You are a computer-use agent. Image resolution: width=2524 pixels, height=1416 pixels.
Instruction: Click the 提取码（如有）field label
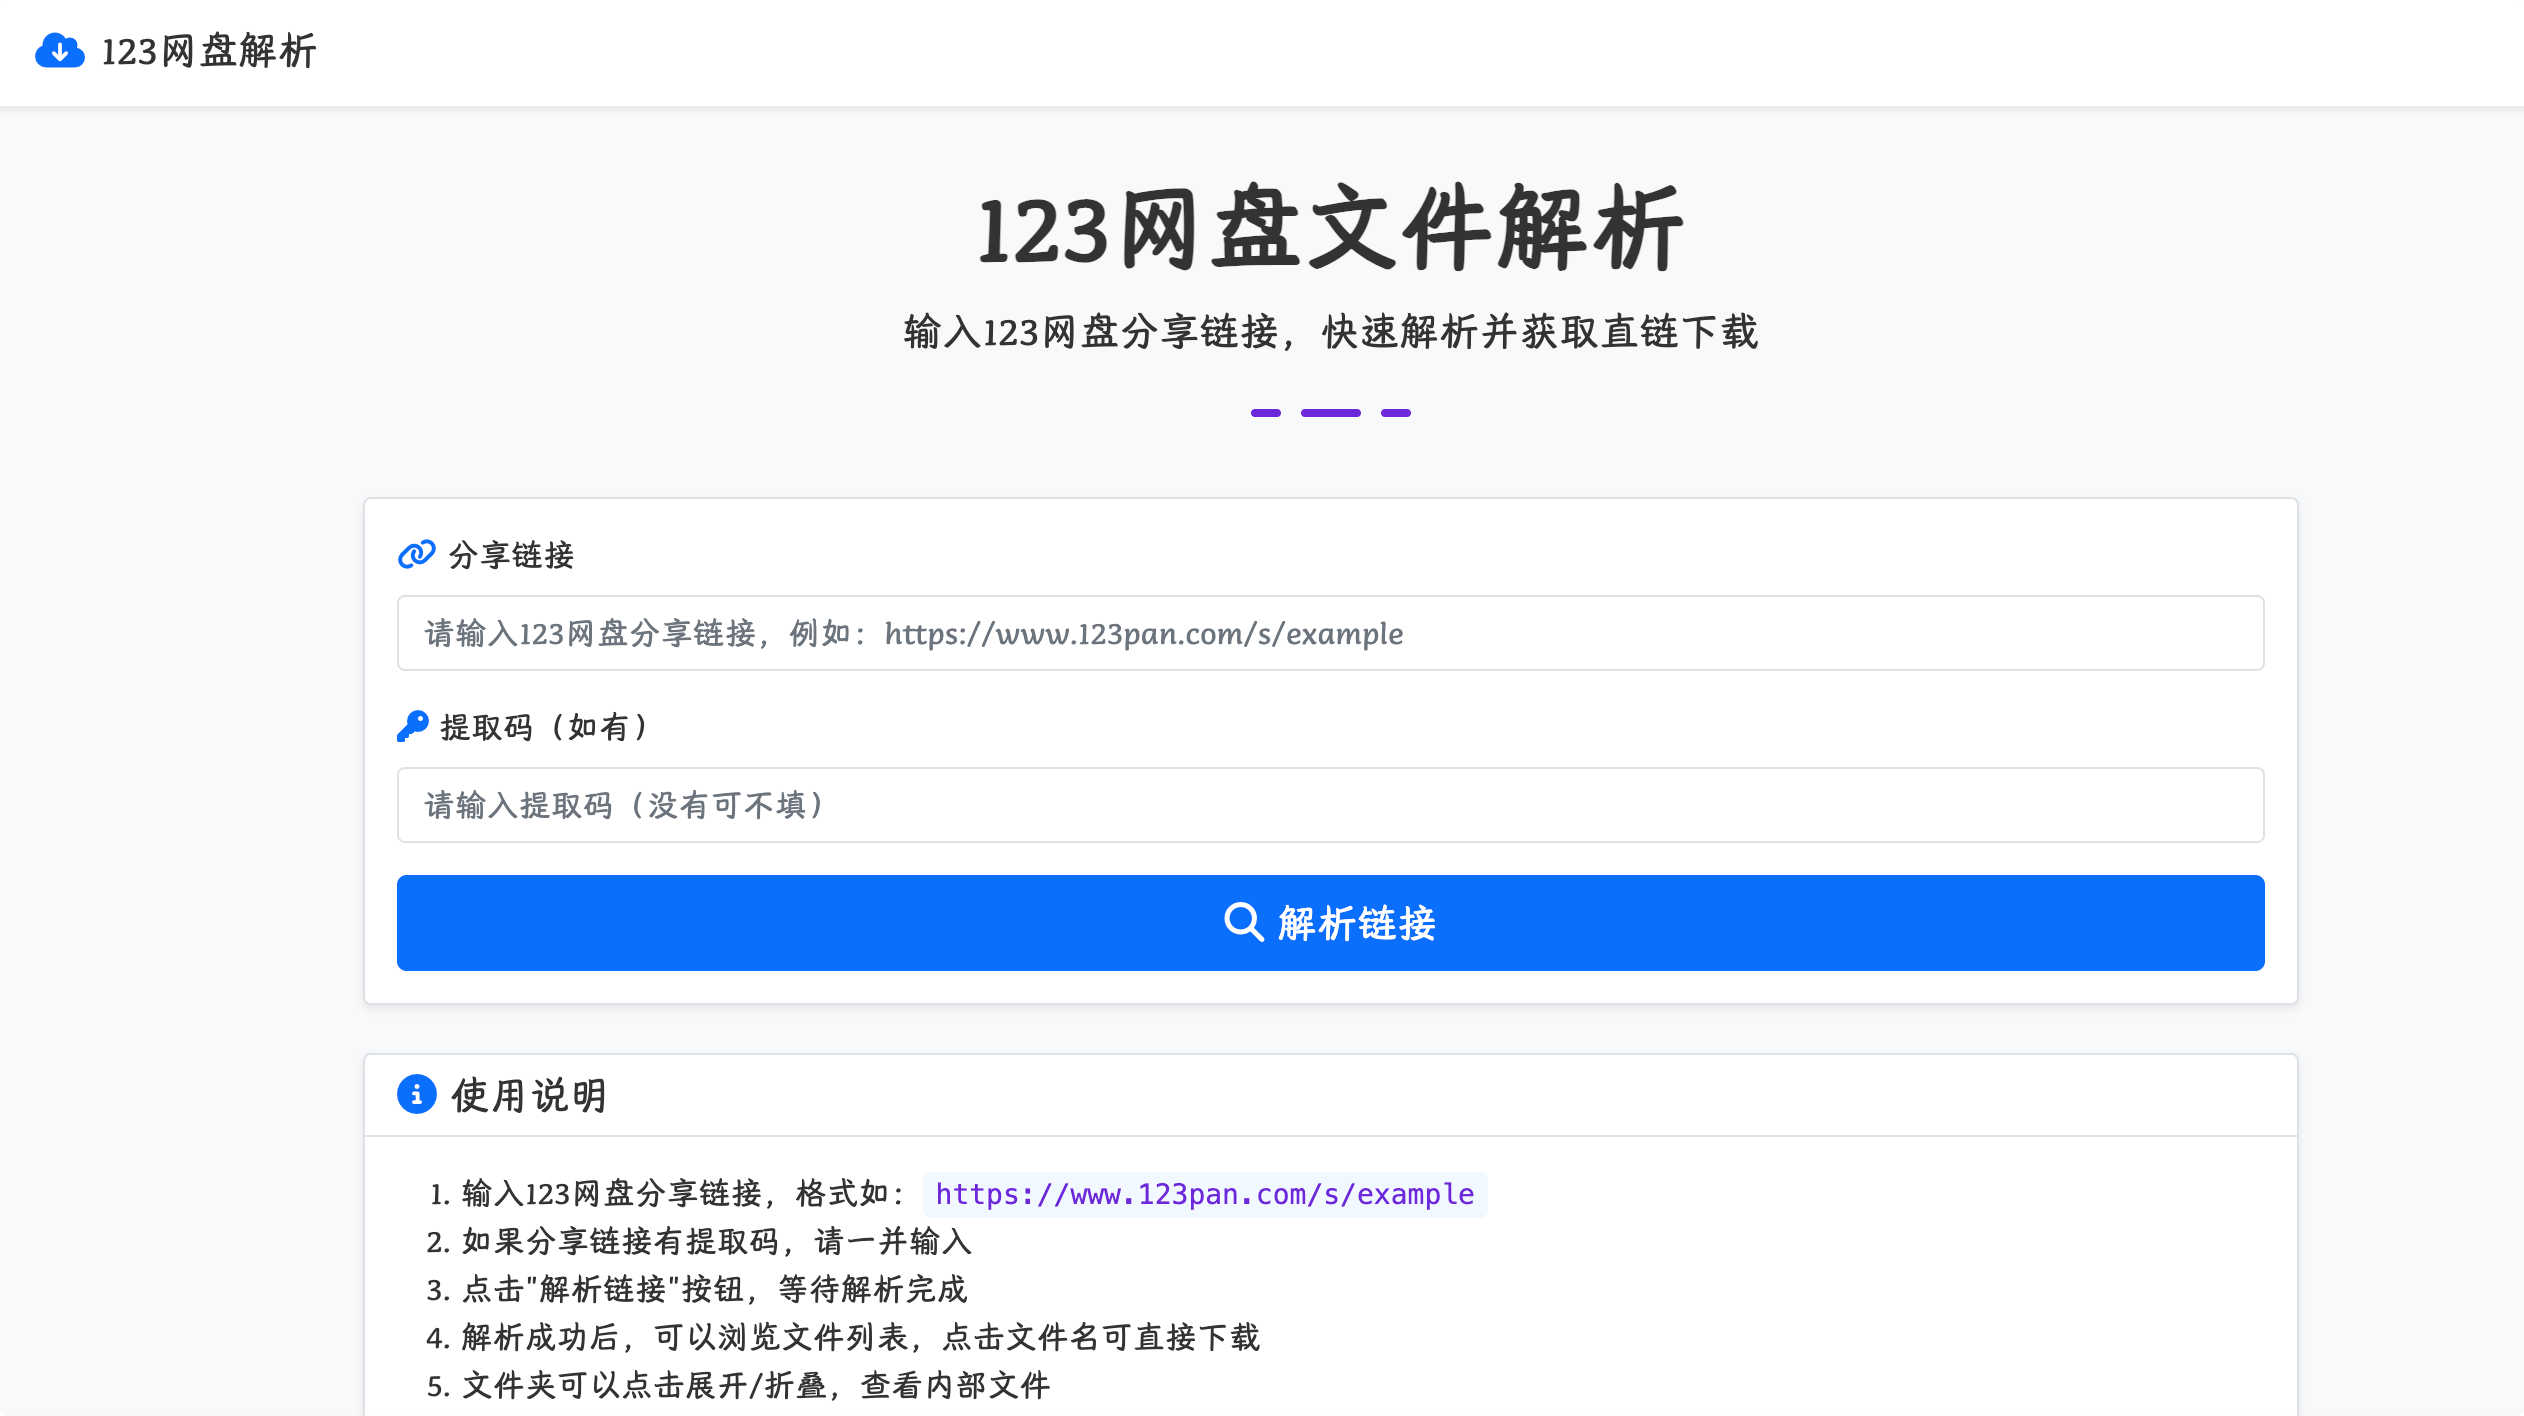pos(546,727)
